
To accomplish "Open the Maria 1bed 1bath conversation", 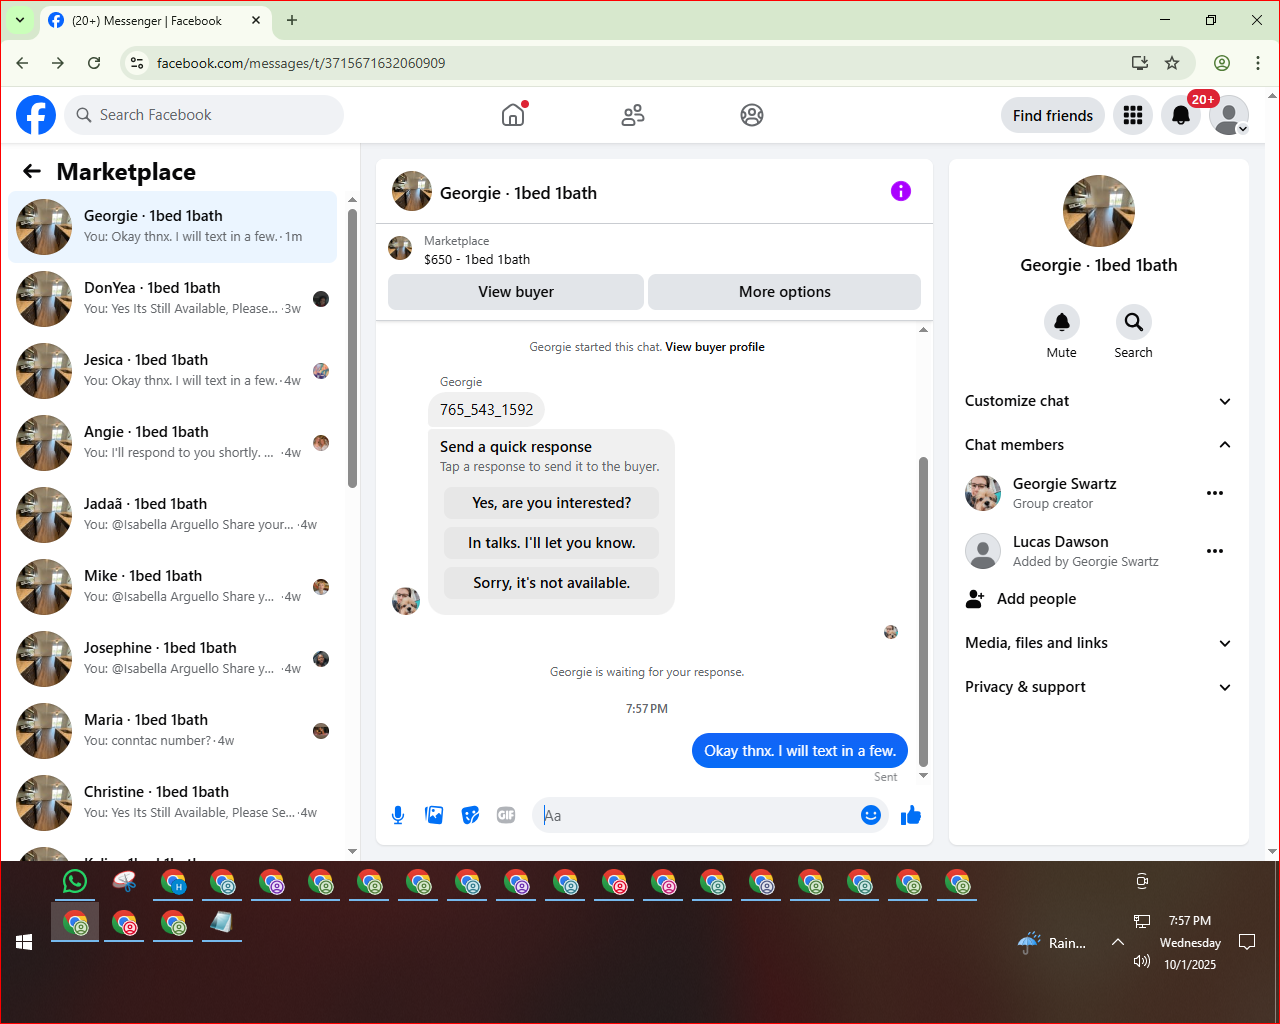I will (x=173, y=731).
